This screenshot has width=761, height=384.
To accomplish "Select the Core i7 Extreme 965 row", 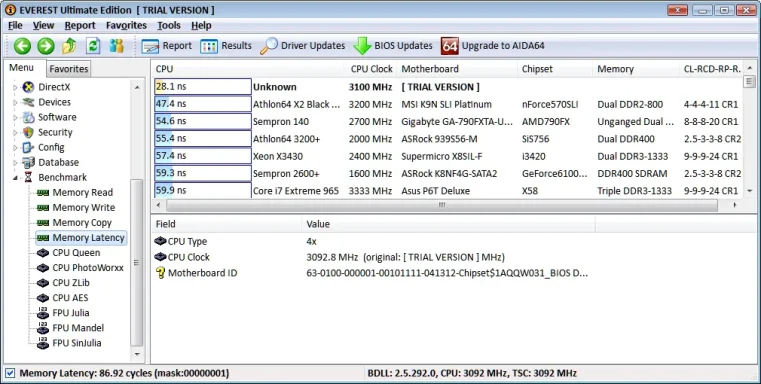I will [x=448, y=191].
